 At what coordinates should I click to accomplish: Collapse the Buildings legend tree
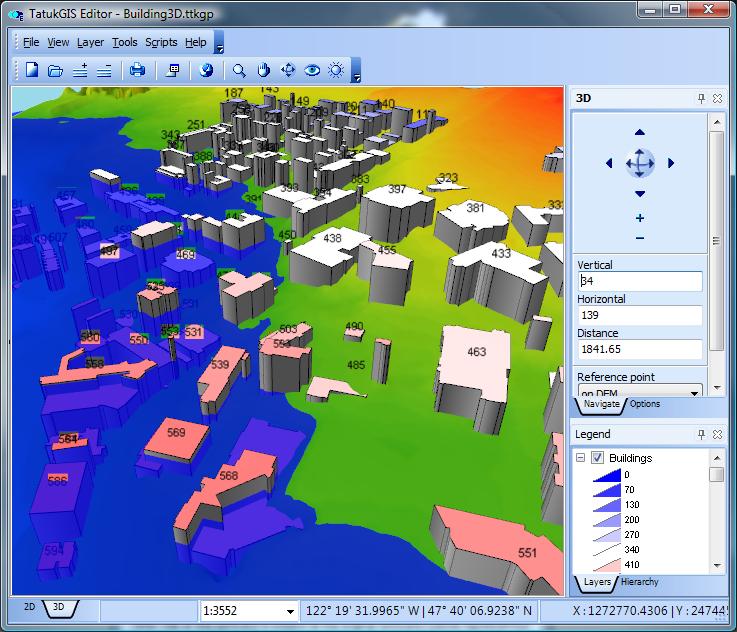tap(581, 458)
